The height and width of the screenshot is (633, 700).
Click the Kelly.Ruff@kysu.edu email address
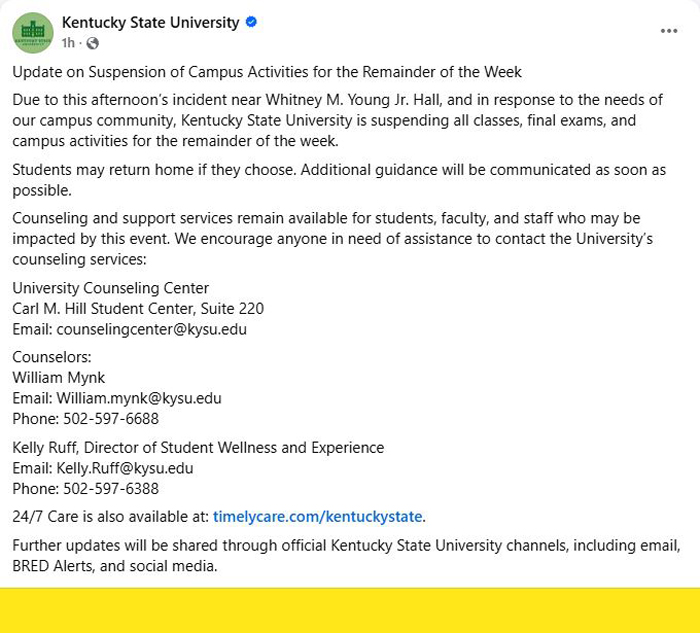[125, 468]
